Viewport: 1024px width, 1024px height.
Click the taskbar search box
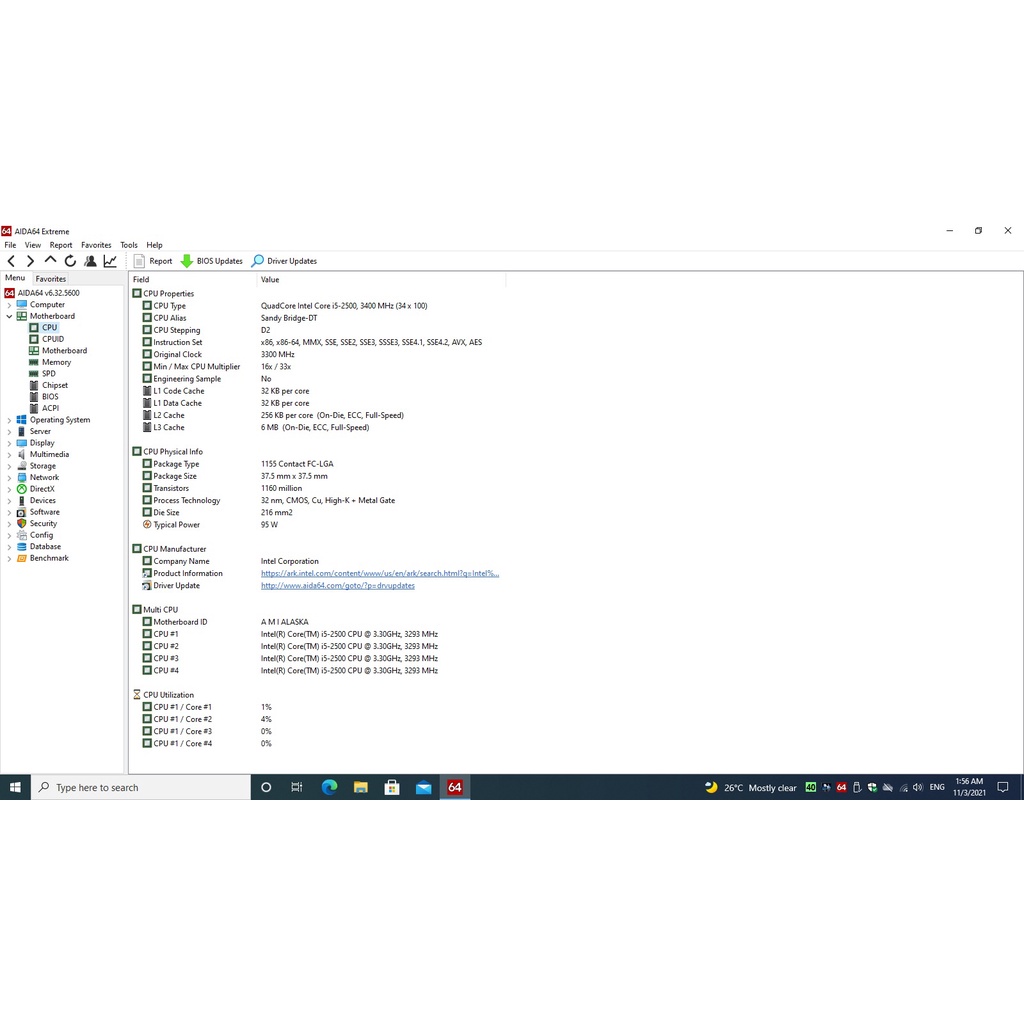click(140, 788)
